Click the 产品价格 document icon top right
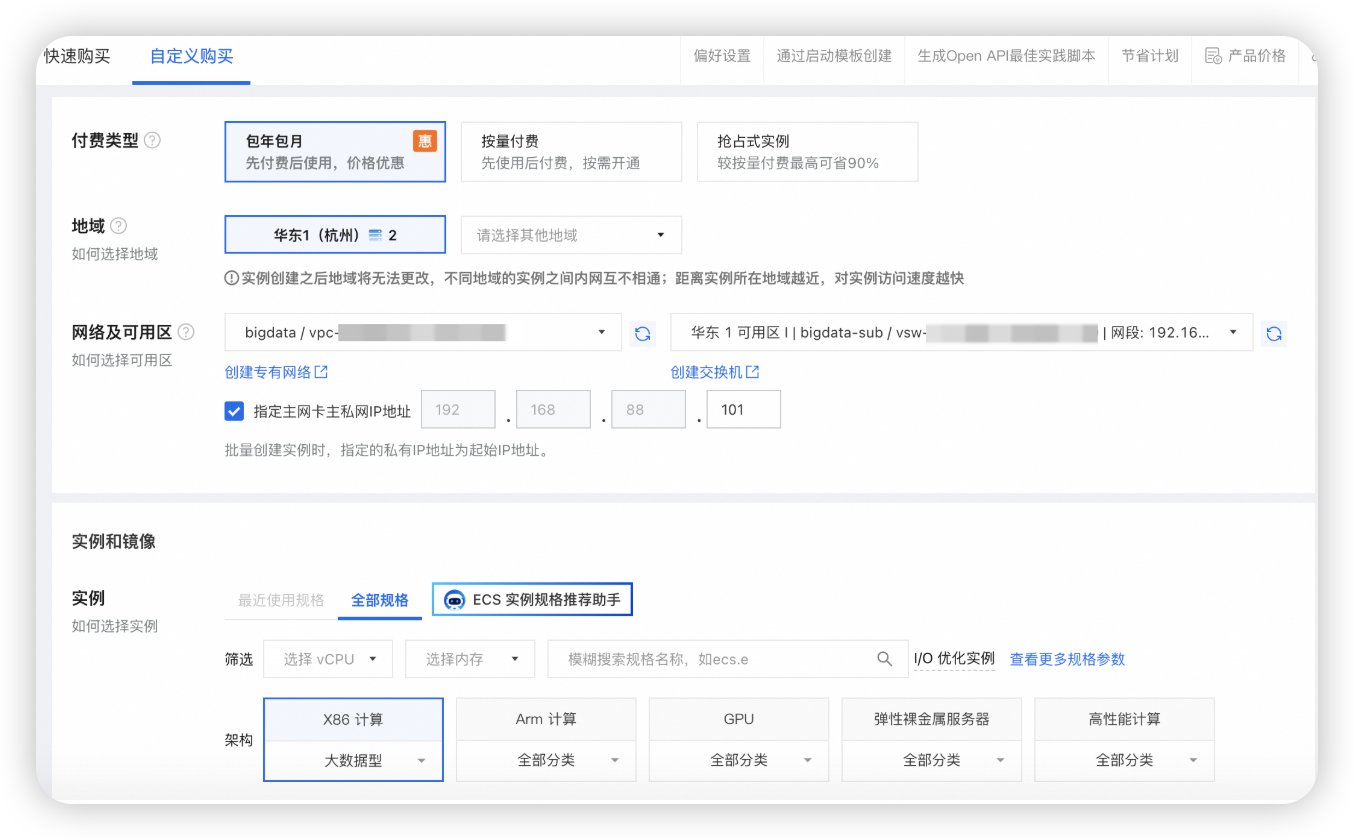The width and height of the screenshot is (1354, 840). tap(1212, 56)
